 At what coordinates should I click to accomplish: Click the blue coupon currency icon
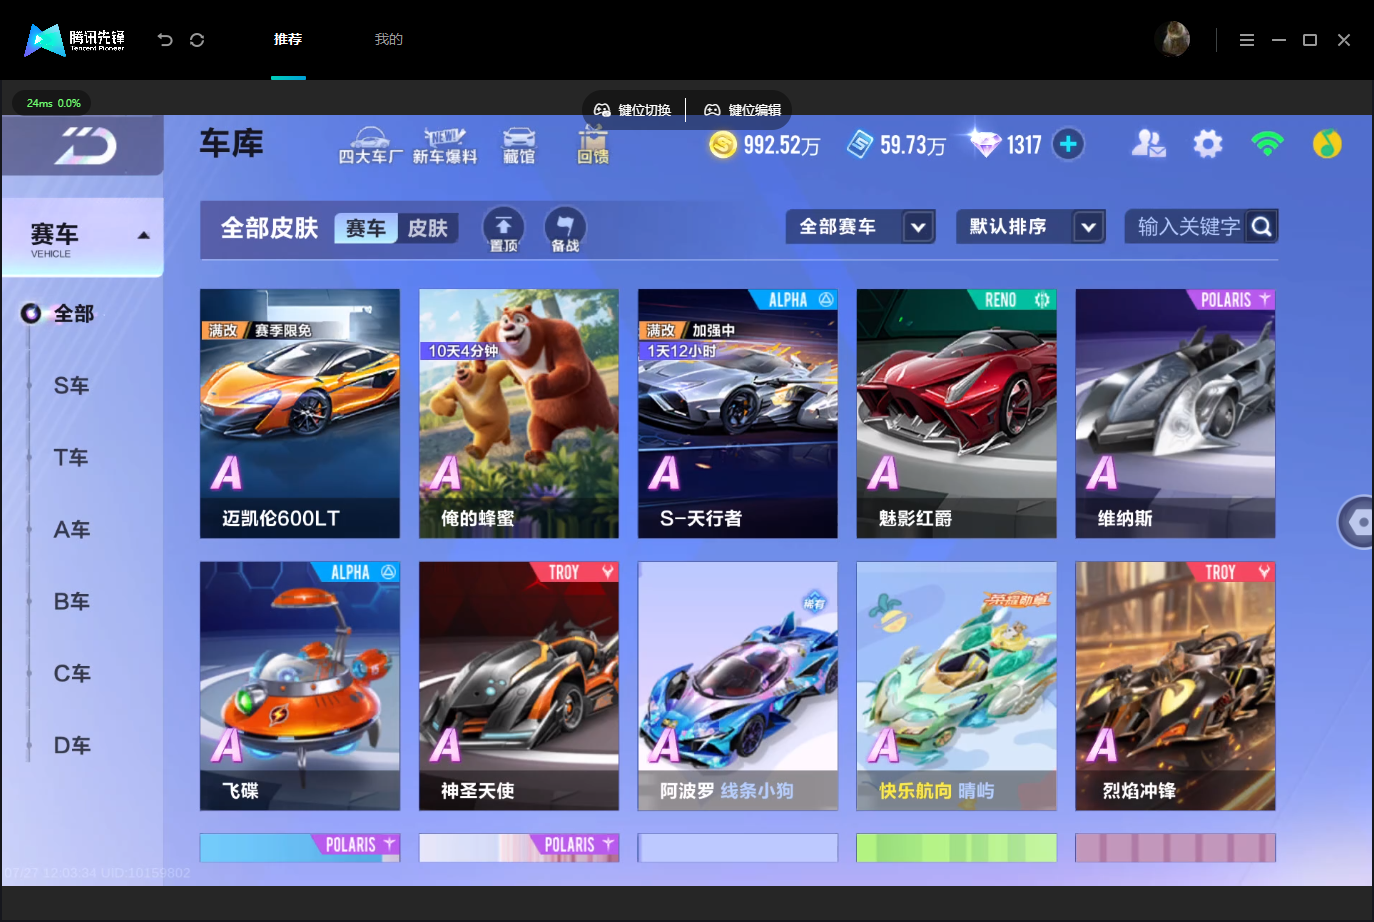(860, 144)
